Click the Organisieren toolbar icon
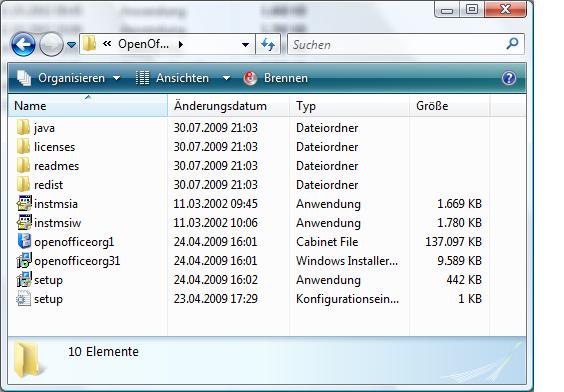564x392 pixels. 24,78
